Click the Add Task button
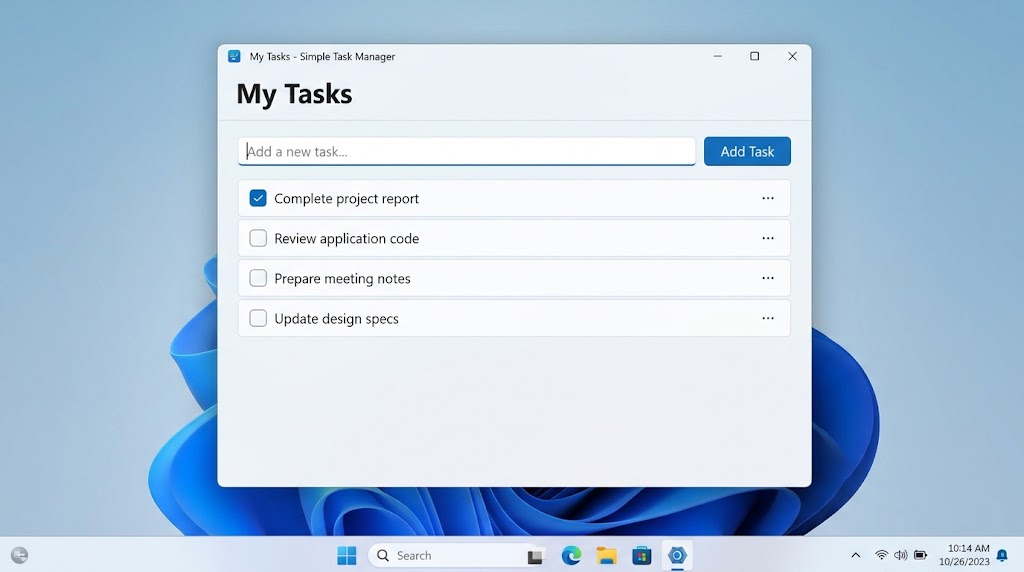Viewport: 1024px width, 572px height. coord(747,151)
